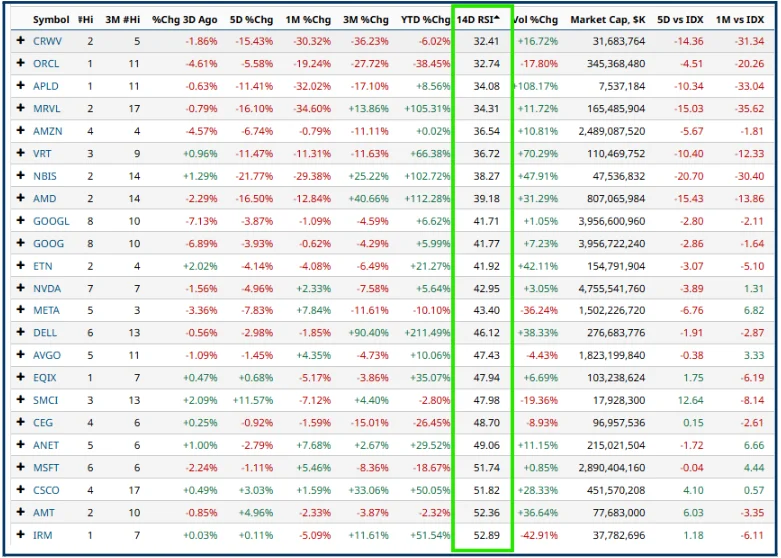Expand the GOOGL row details

(20, 220)
